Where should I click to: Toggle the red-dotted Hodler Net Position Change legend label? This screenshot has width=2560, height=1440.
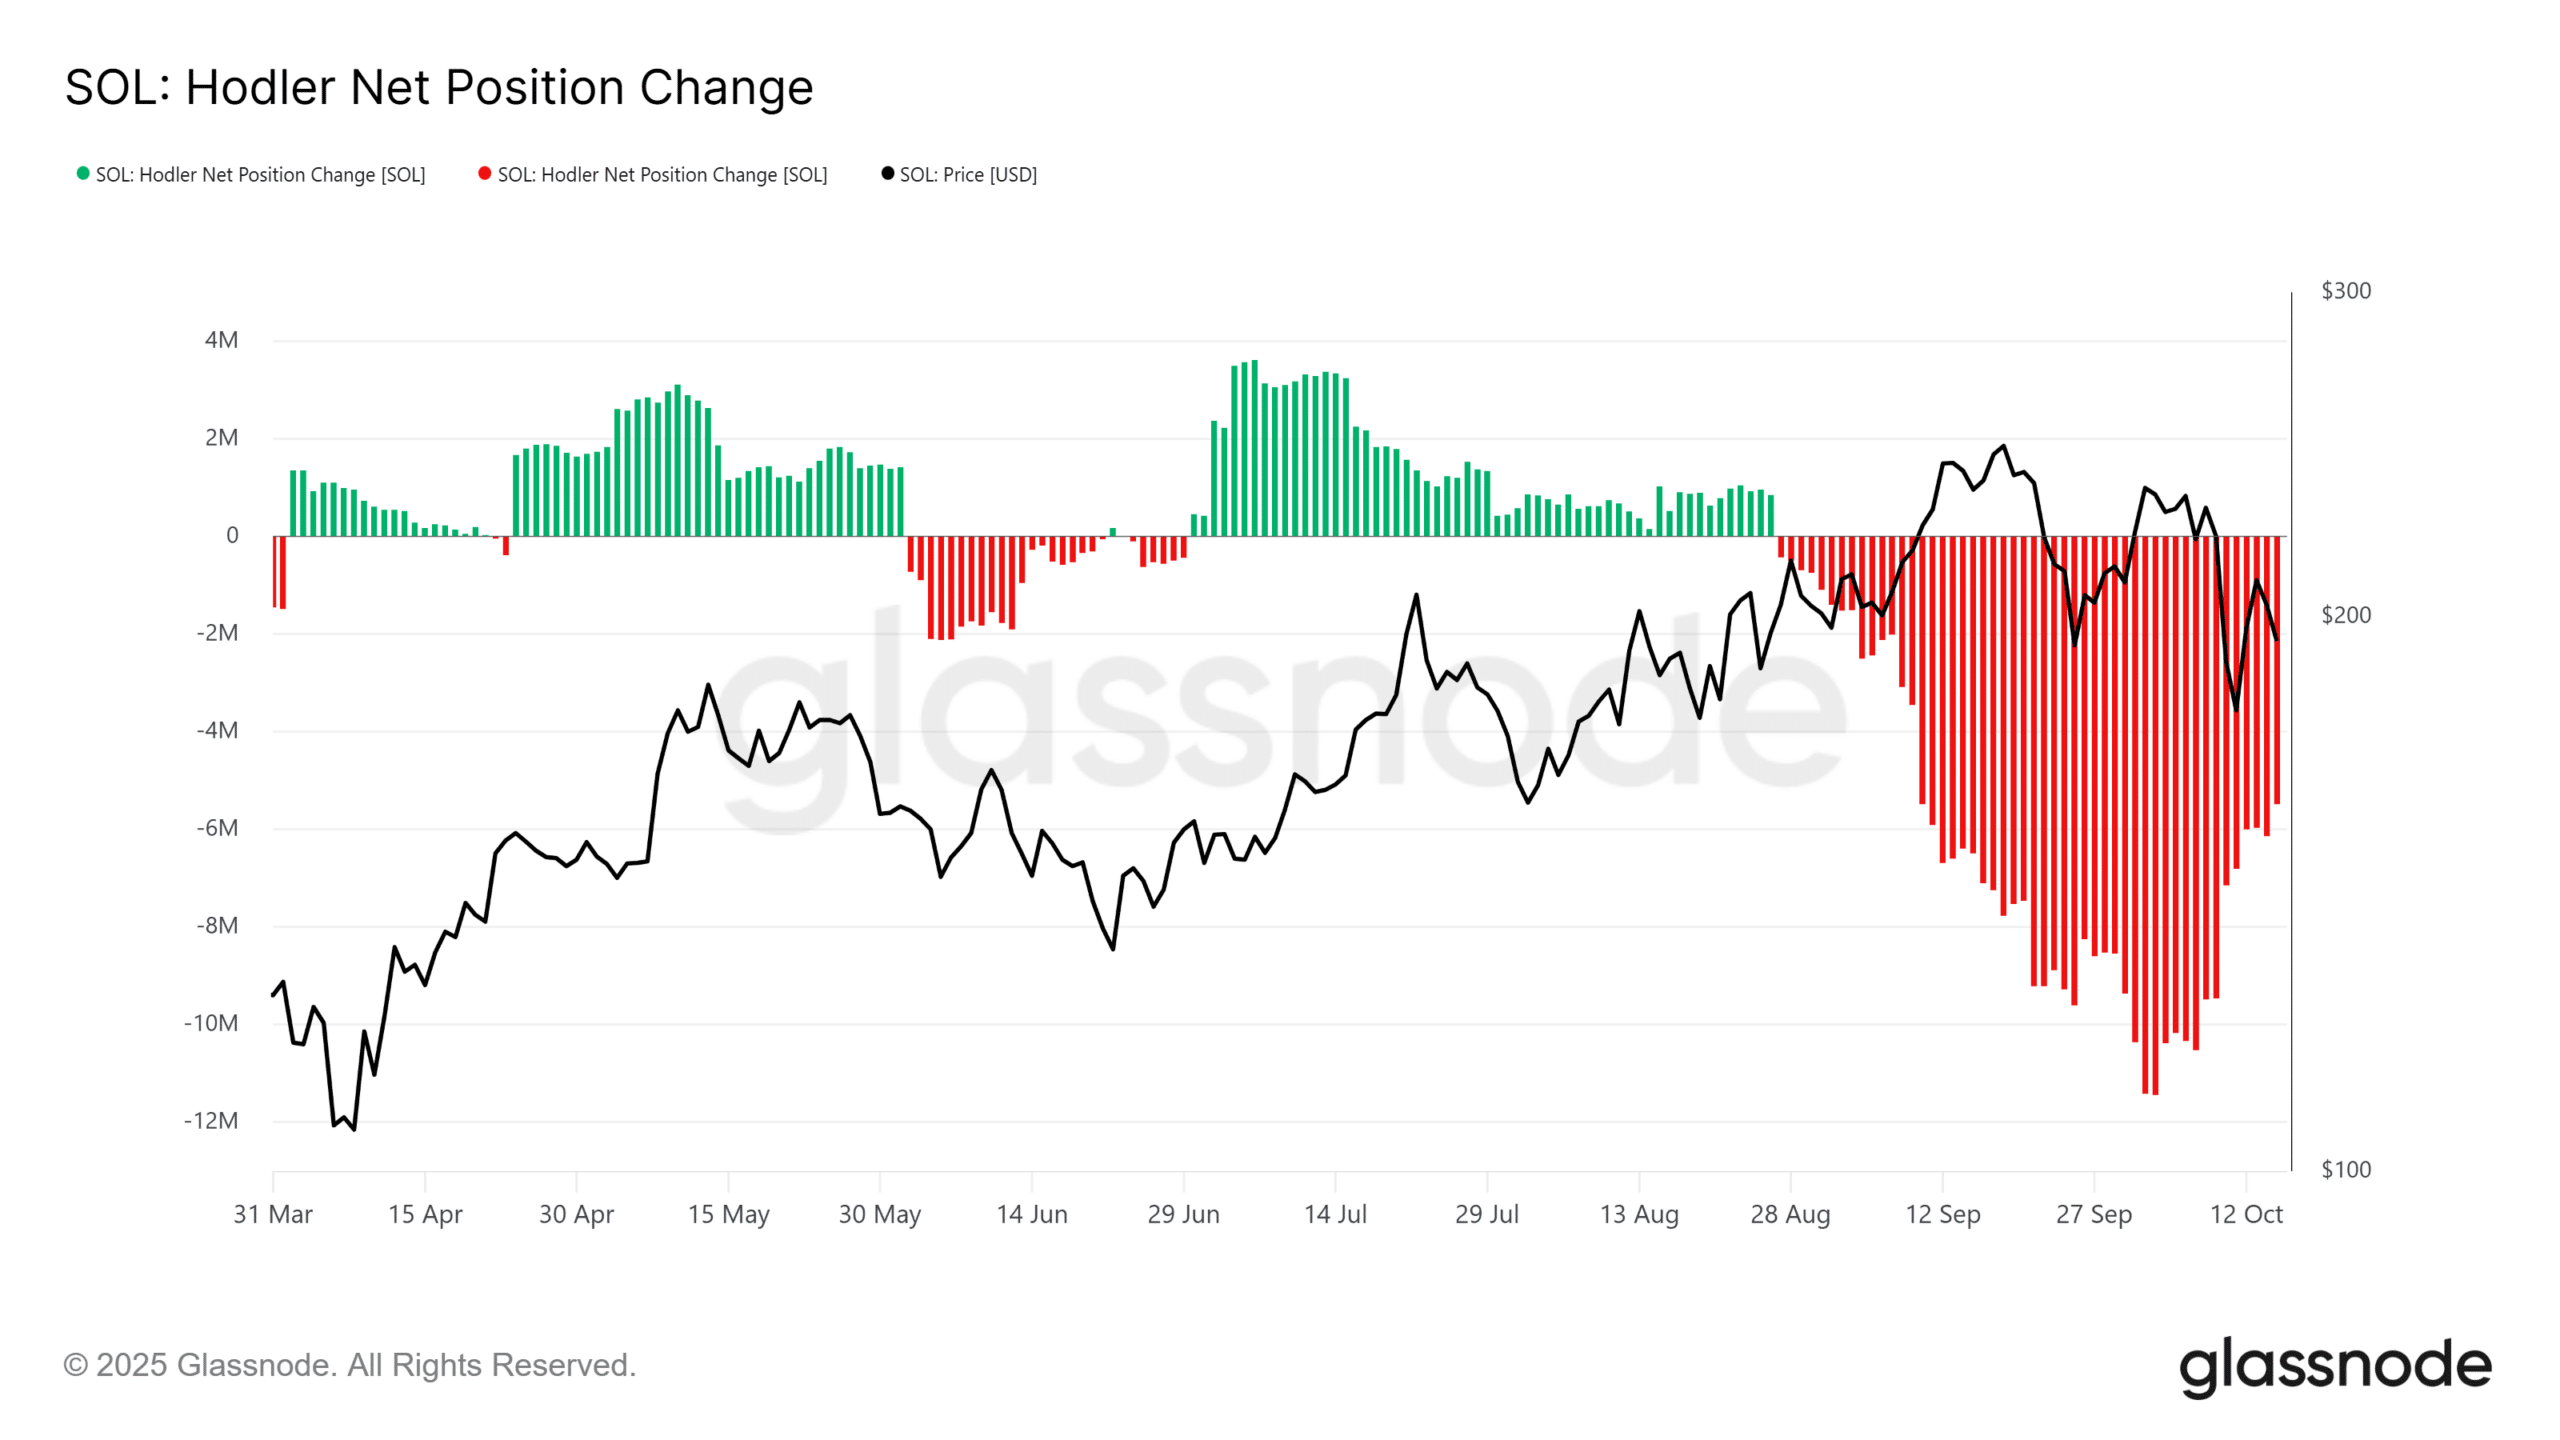click(662, 175)
